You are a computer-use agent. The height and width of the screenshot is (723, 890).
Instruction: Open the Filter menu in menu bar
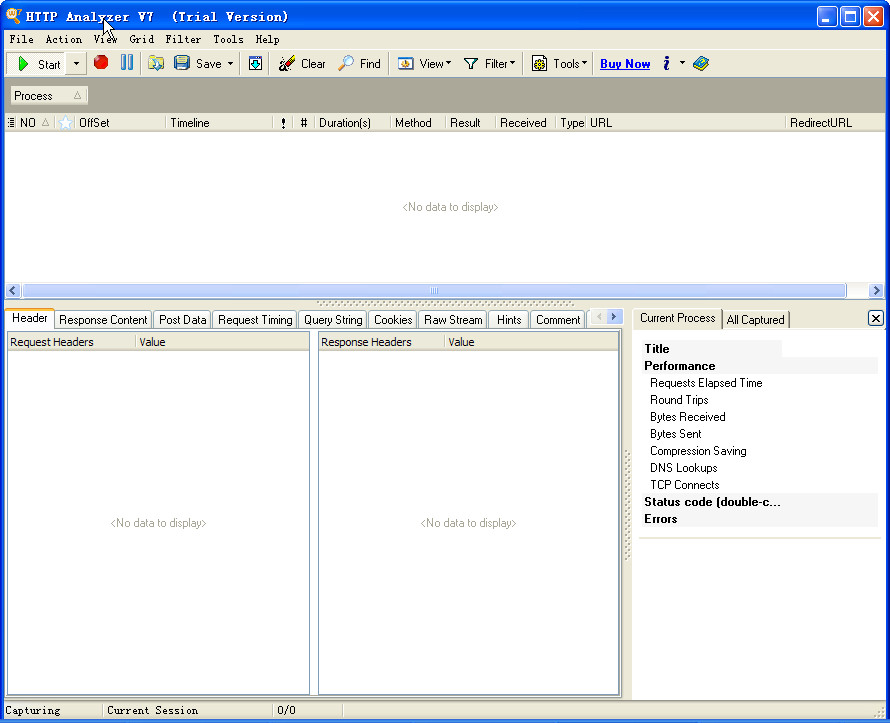183,39
